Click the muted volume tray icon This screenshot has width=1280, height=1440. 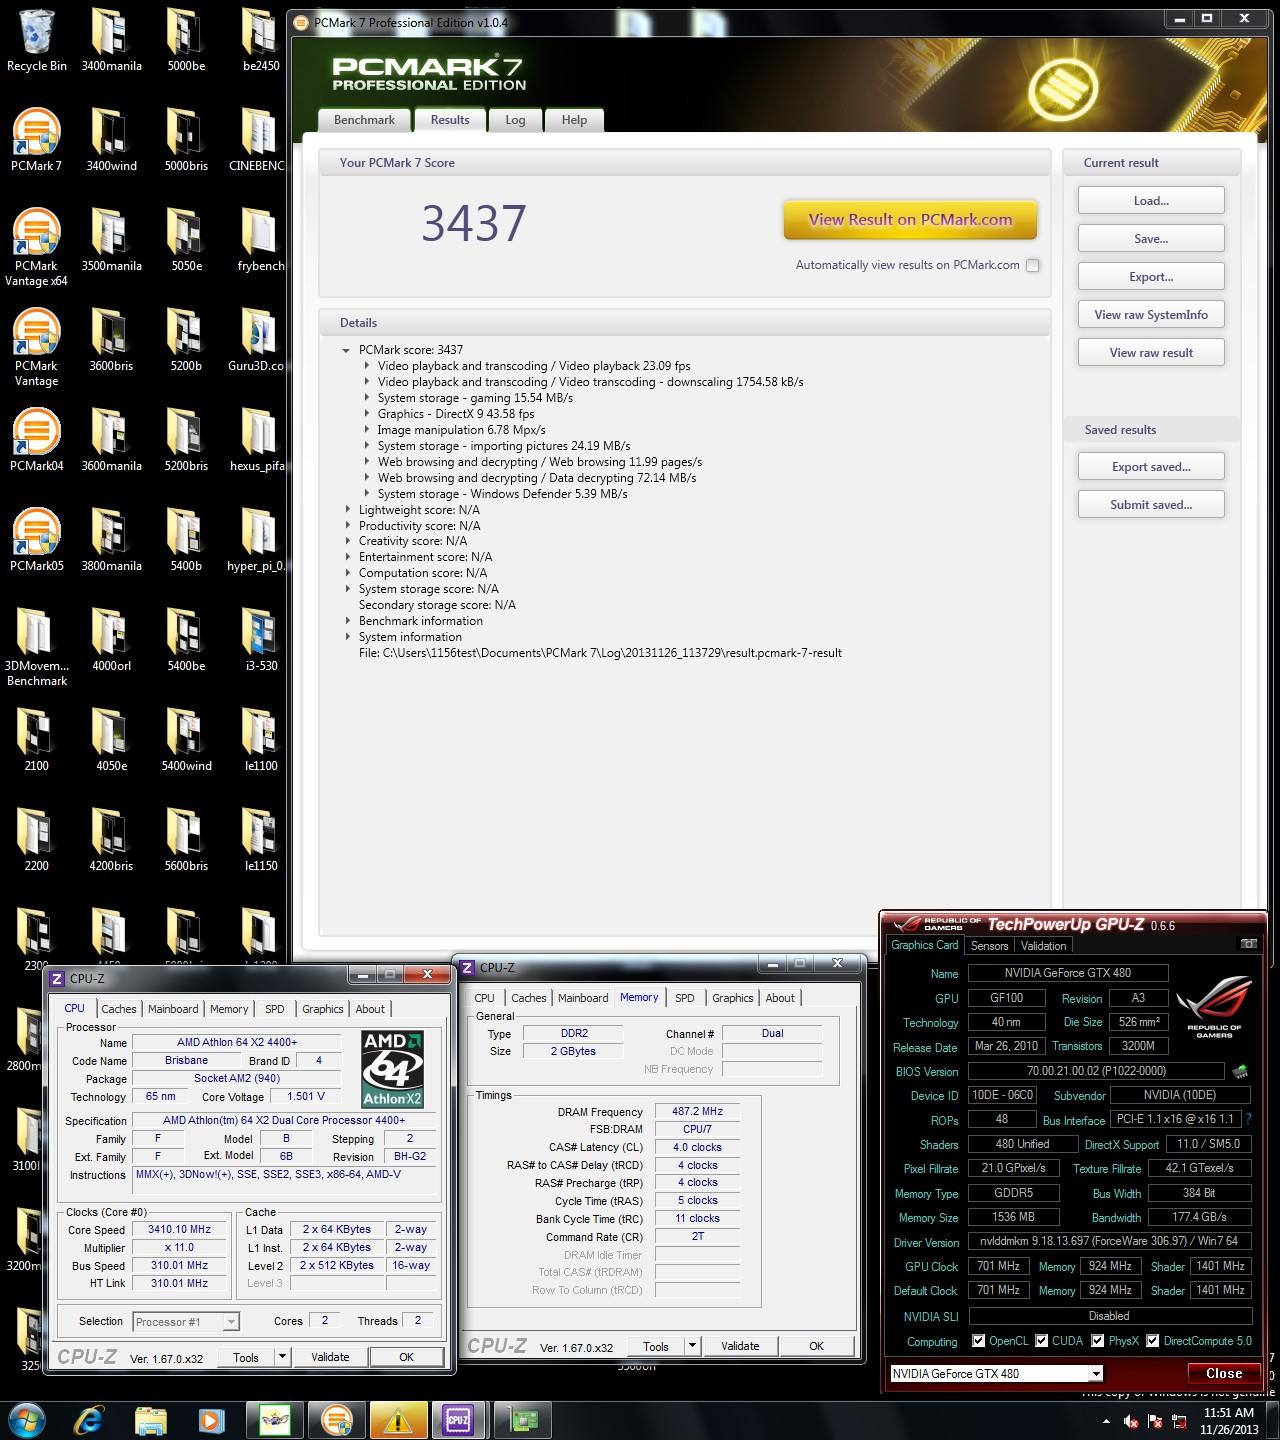(x=1131, y=1421)
